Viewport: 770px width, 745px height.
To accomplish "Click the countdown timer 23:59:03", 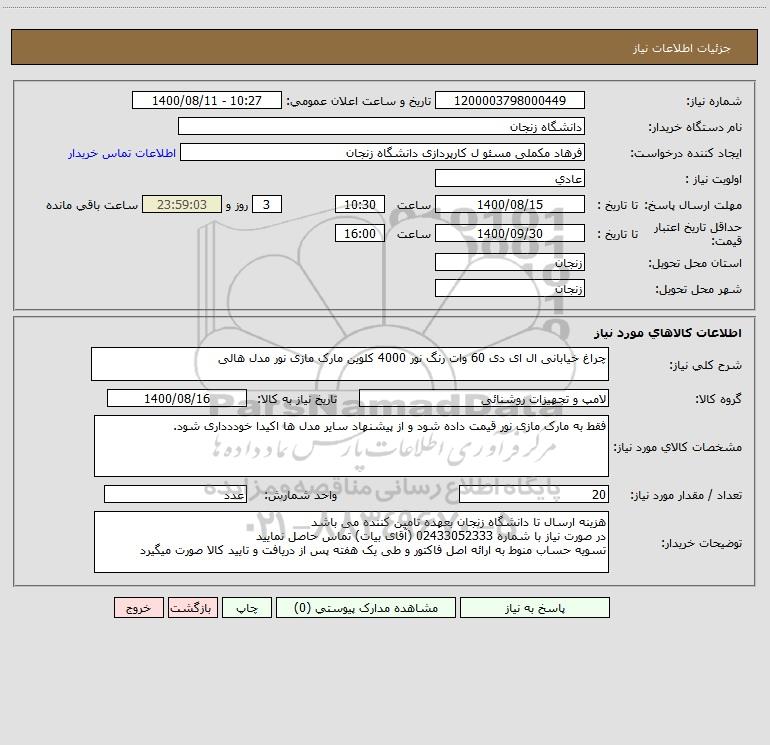I will pyautogui.click(x=182, y=204).
